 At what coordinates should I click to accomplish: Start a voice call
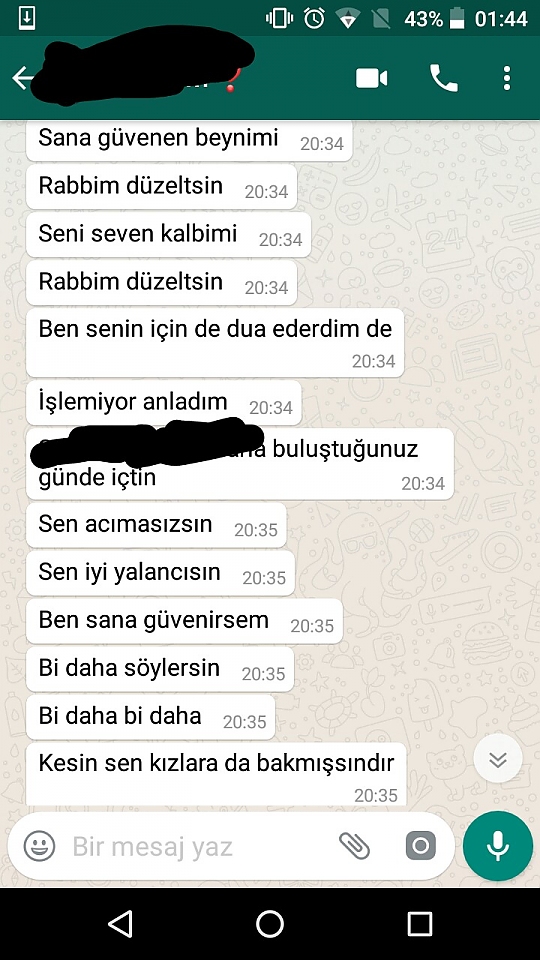coord(444,78)
